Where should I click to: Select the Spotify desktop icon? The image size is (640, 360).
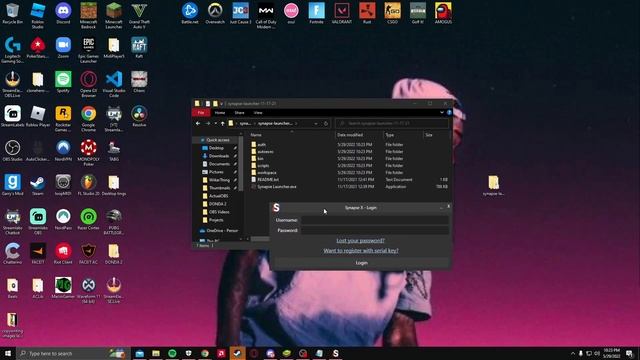pyautogui.click(x=63, y=82)
